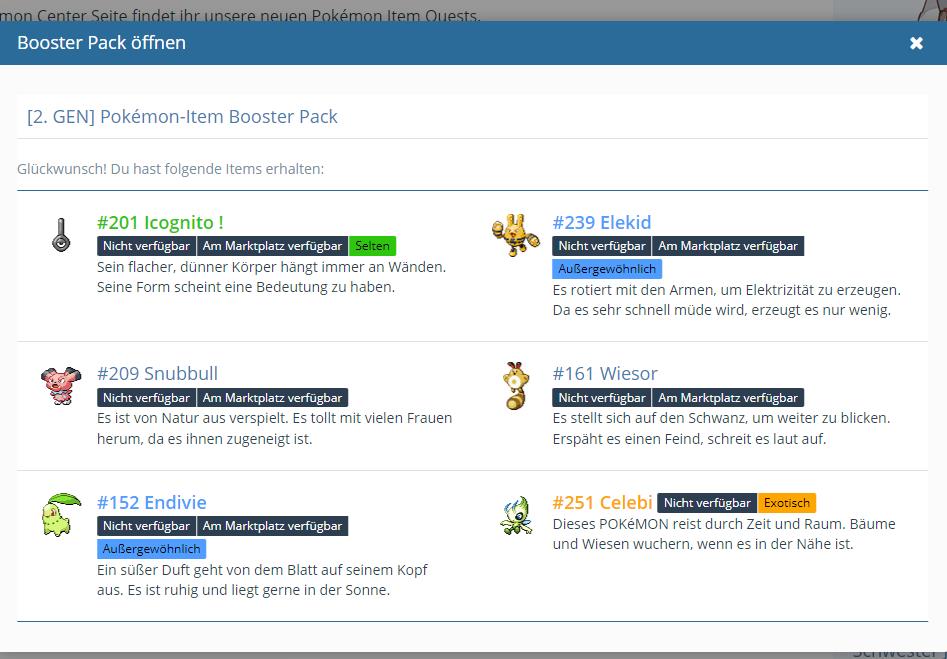Open the #209 Snubbull item link
Image resolution: width=947 pixels, height=659 pixels.
pyautogui.click(x=157, y=374)
